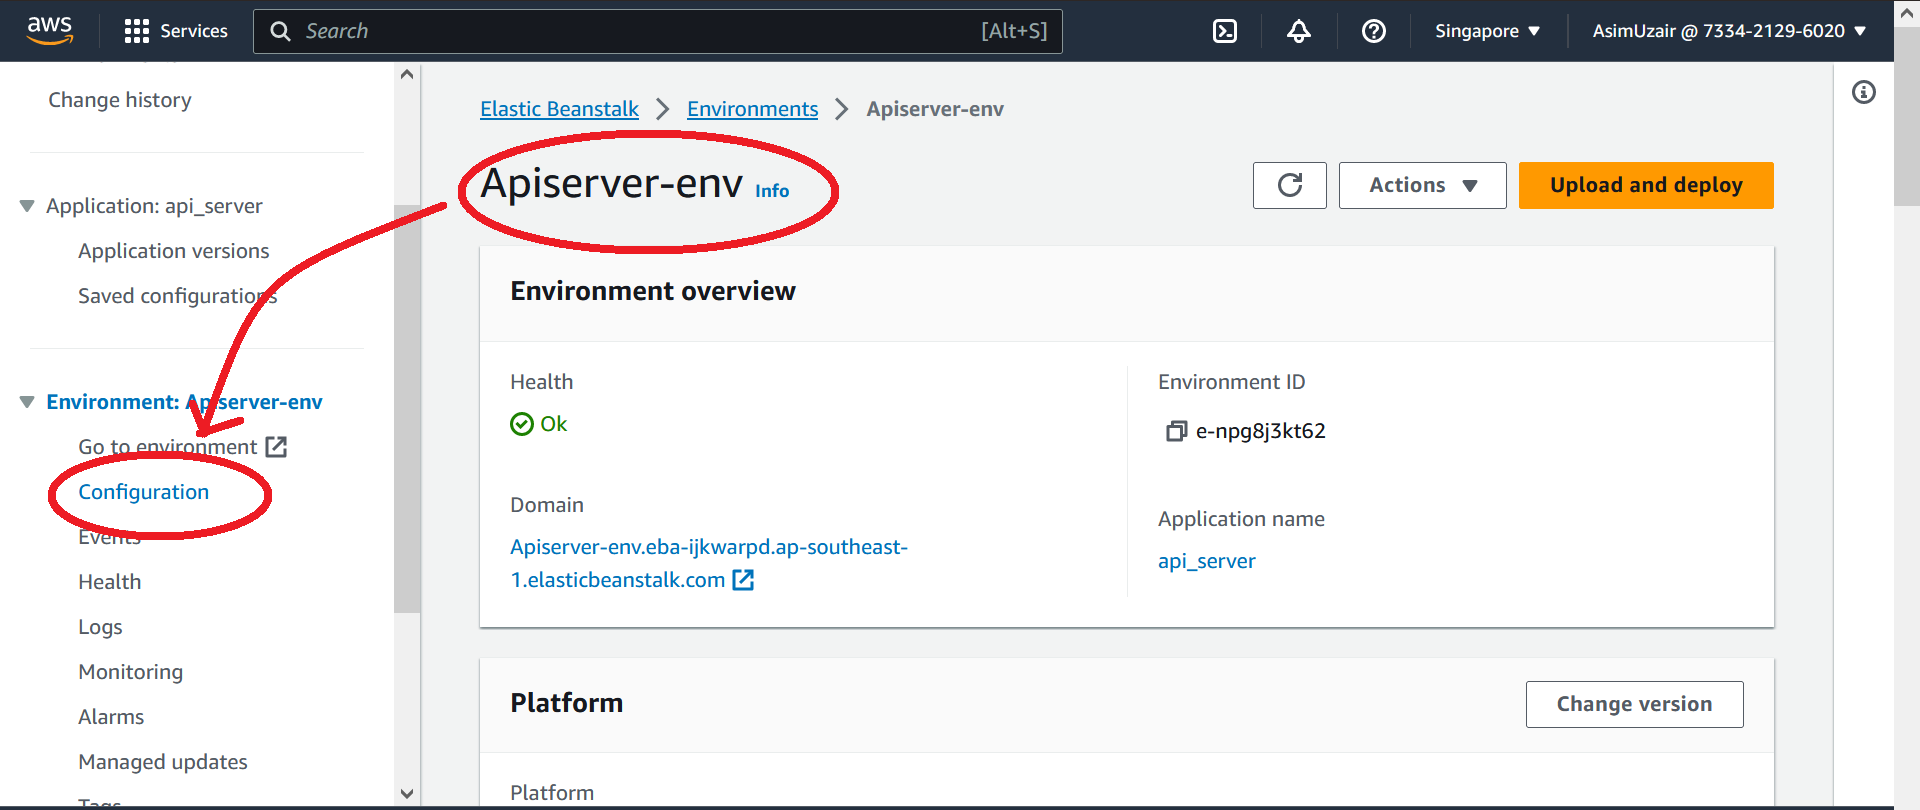Open the api_server application name link
1920x810 pixels.
[x=1207, y=561]
